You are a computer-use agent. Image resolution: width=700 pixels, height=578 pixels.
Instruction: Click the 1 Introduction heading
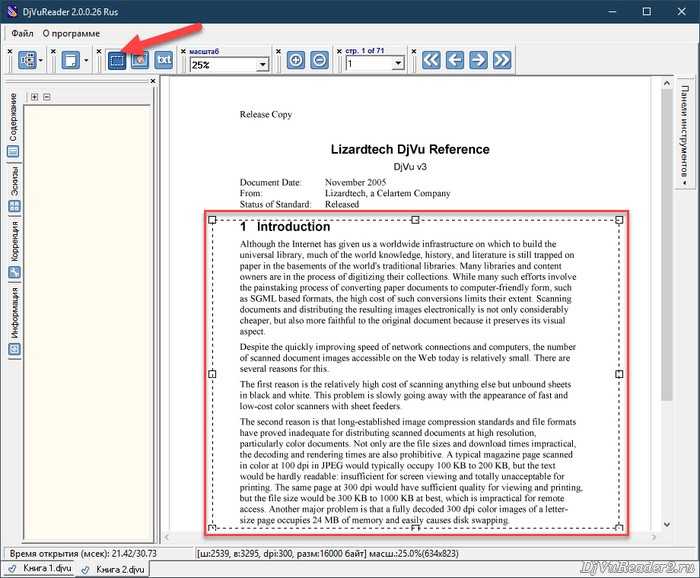pyautogui.click(x=285, y=227)
